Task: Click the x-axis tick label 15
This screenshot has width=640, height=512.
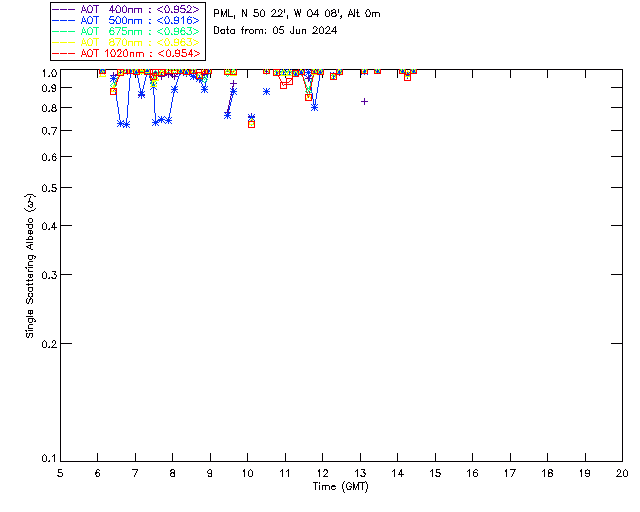Action: pos(435,473)
